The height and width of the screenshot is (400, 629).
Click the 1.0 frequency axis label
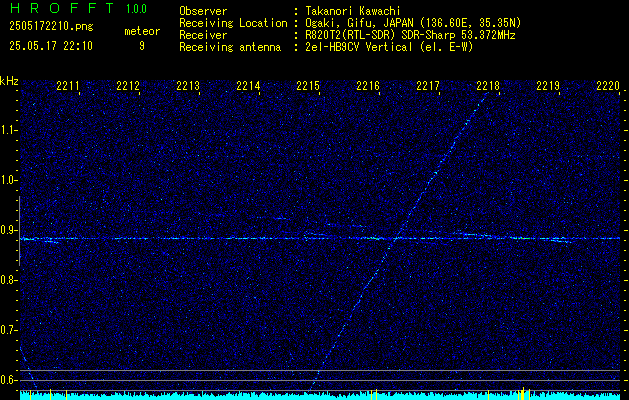(7, 180)
